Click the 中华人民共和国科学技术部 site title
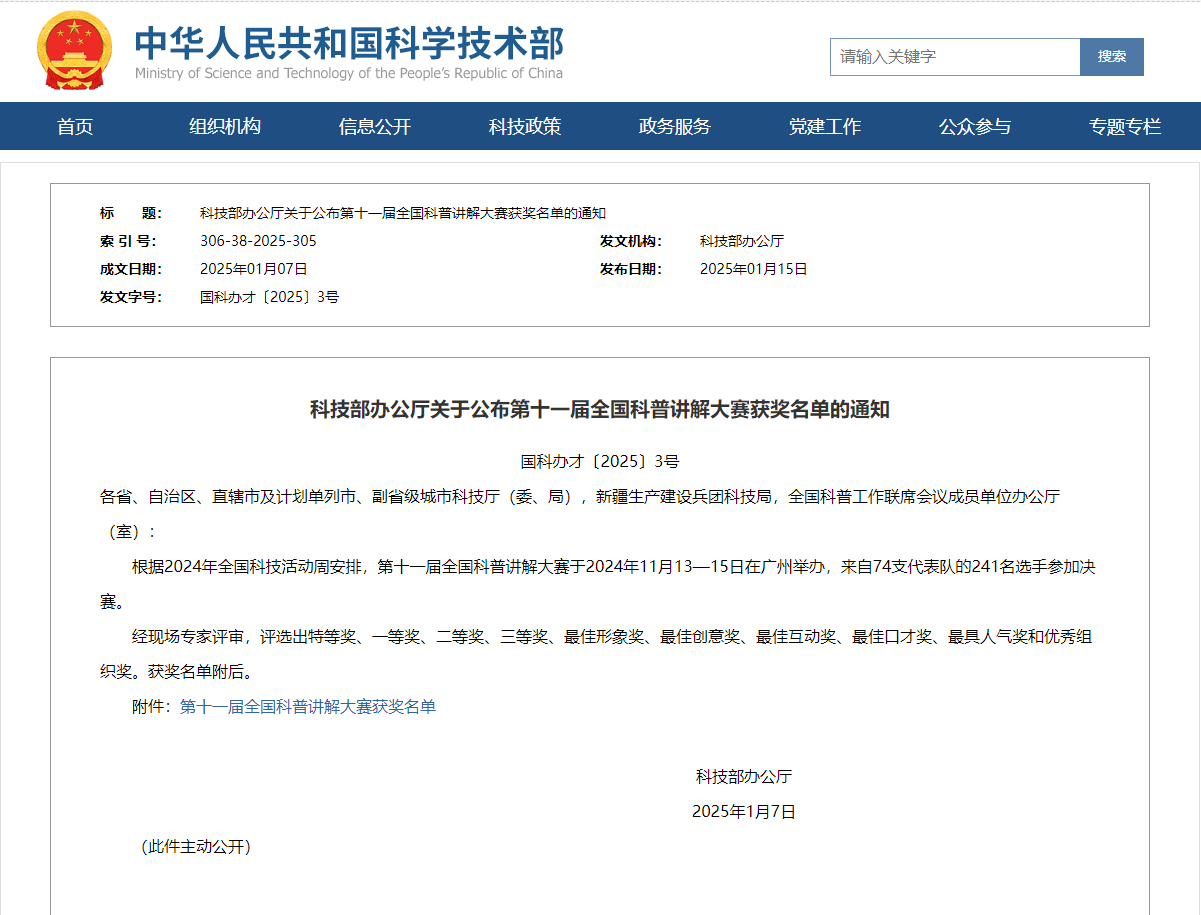1201x915 pixels. (x=349, y=41)
